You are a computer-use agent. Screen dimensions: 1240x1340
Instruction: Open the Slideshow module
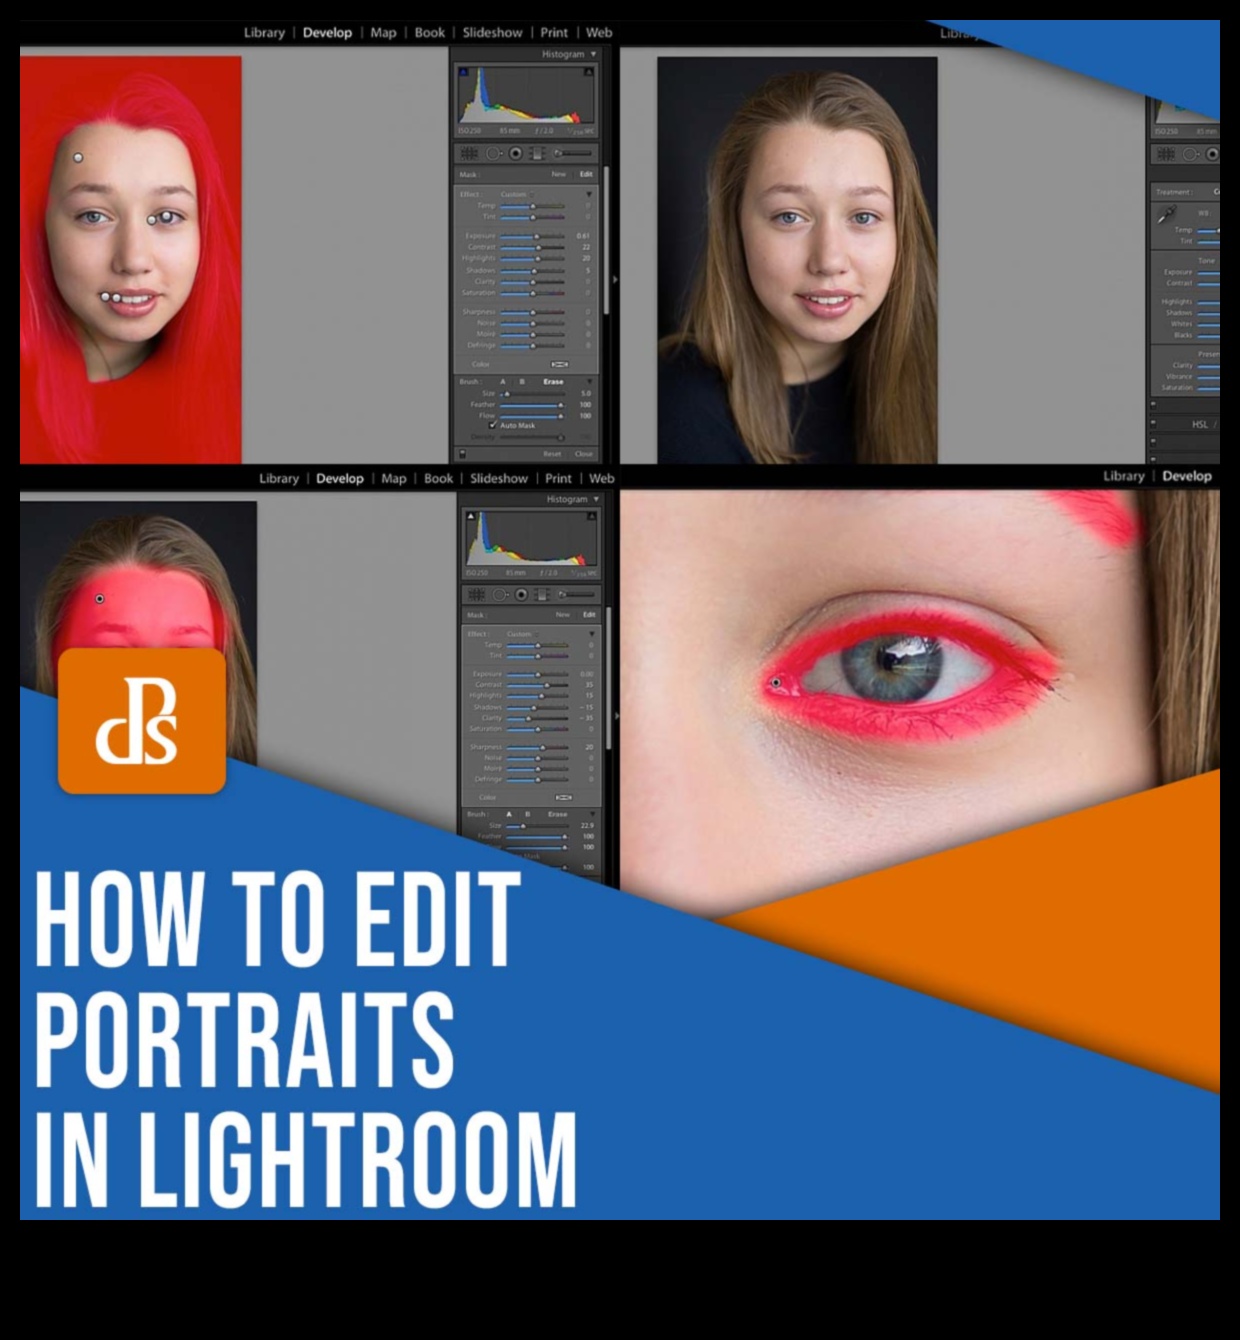point(493,32)
